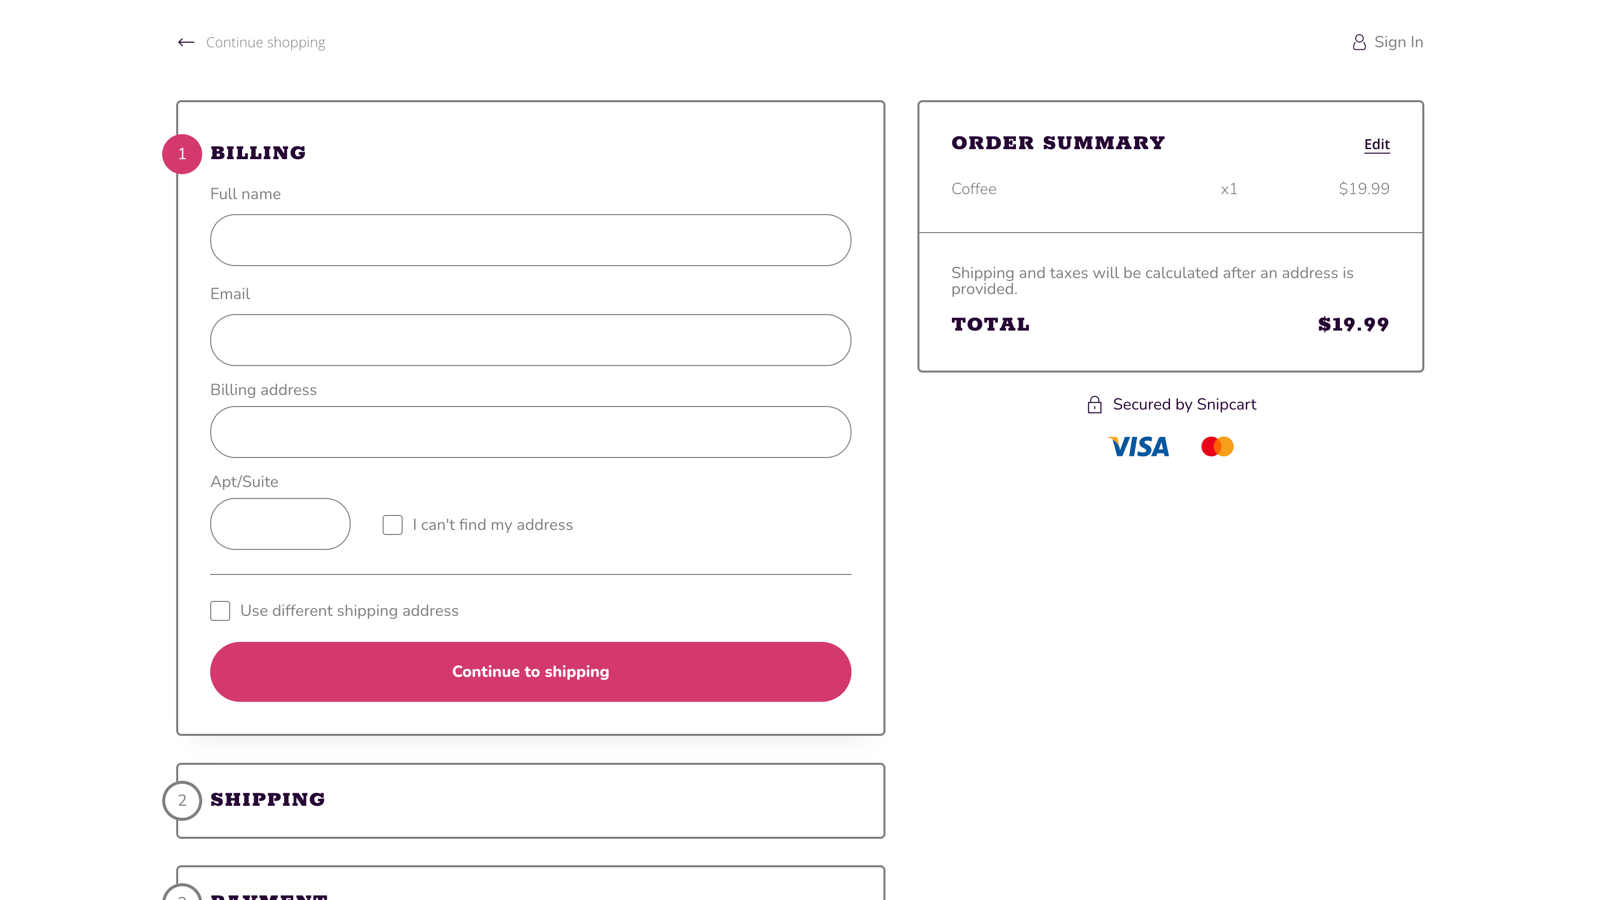Enable Use different shipping address
Screen dimensions: 1600x900
220,610
